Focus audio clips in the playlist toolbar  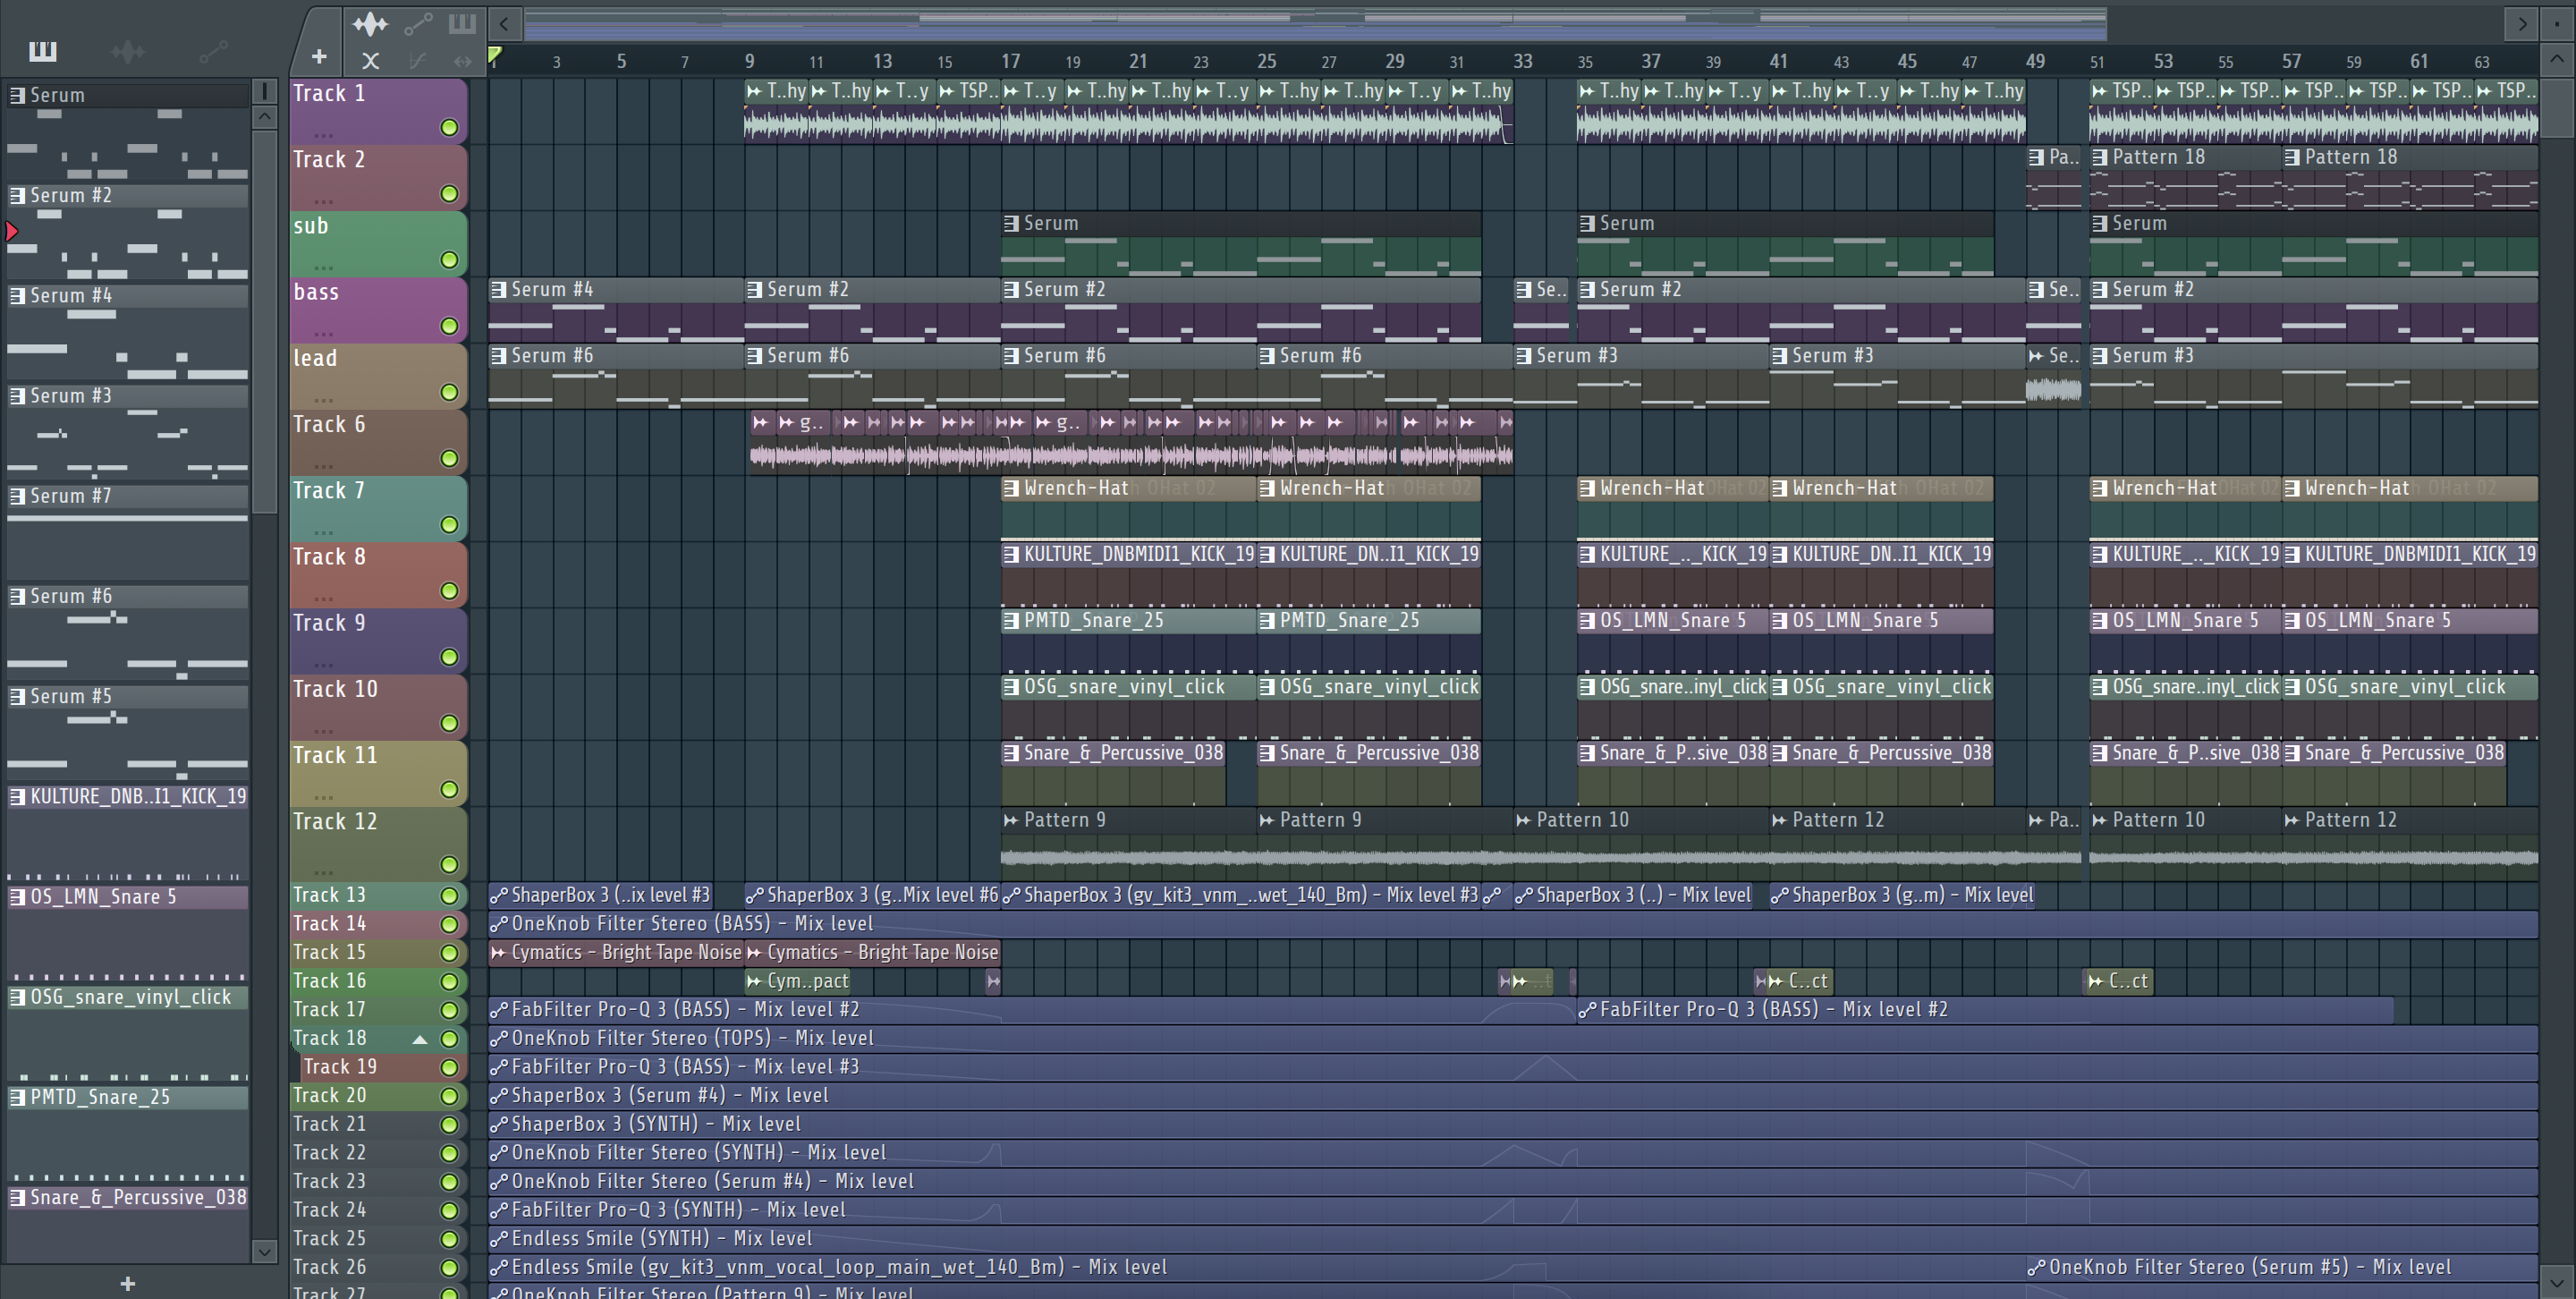(x=370, y=23)
